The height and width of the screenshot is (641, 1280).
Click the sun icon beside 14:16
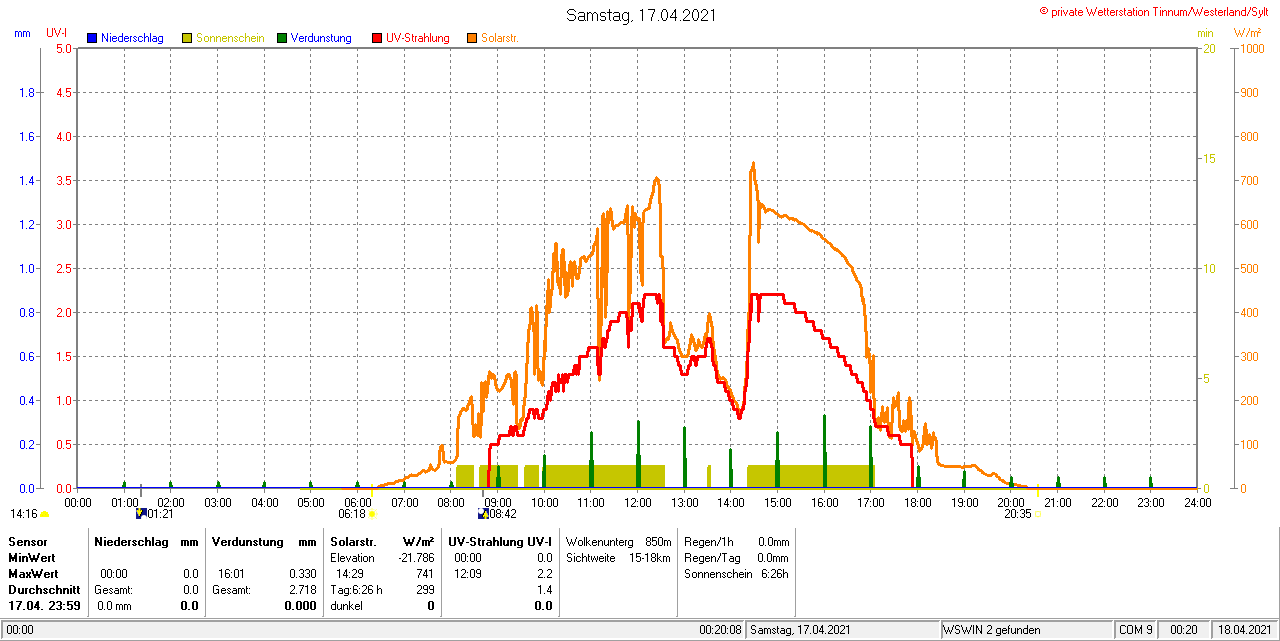[44, 514]
